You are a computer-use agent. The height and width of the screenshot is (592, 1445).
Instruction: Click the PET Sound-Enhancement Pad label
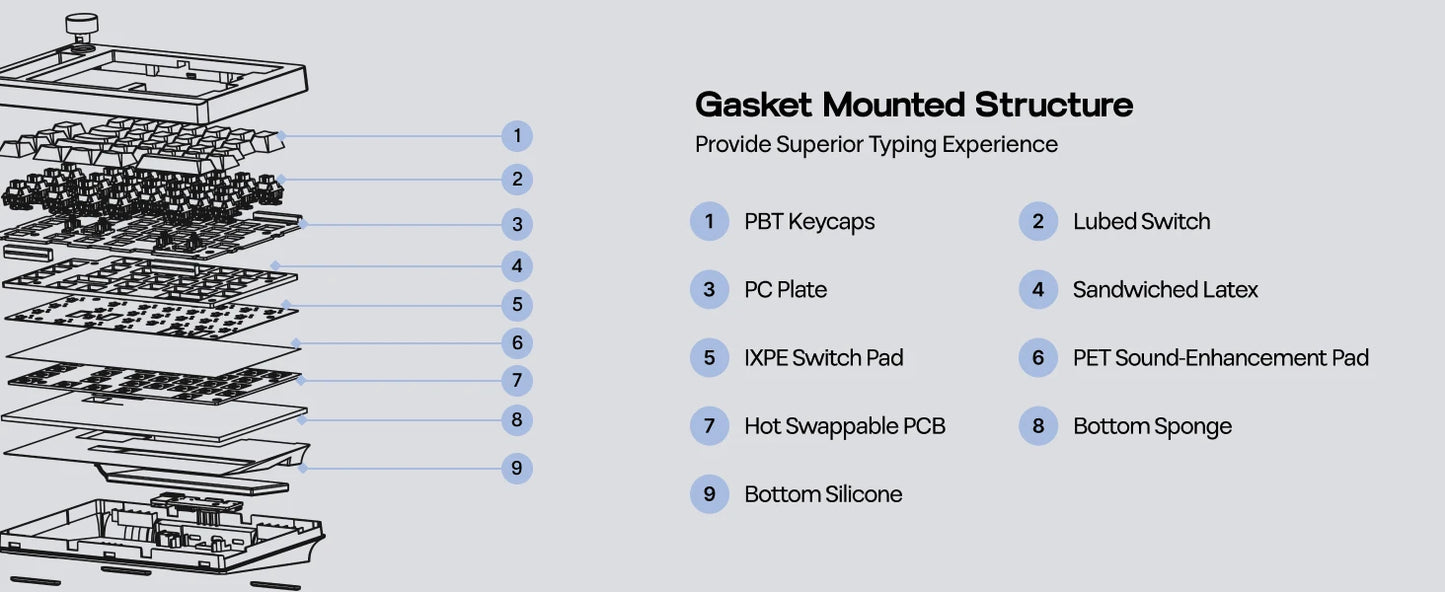1220,358
